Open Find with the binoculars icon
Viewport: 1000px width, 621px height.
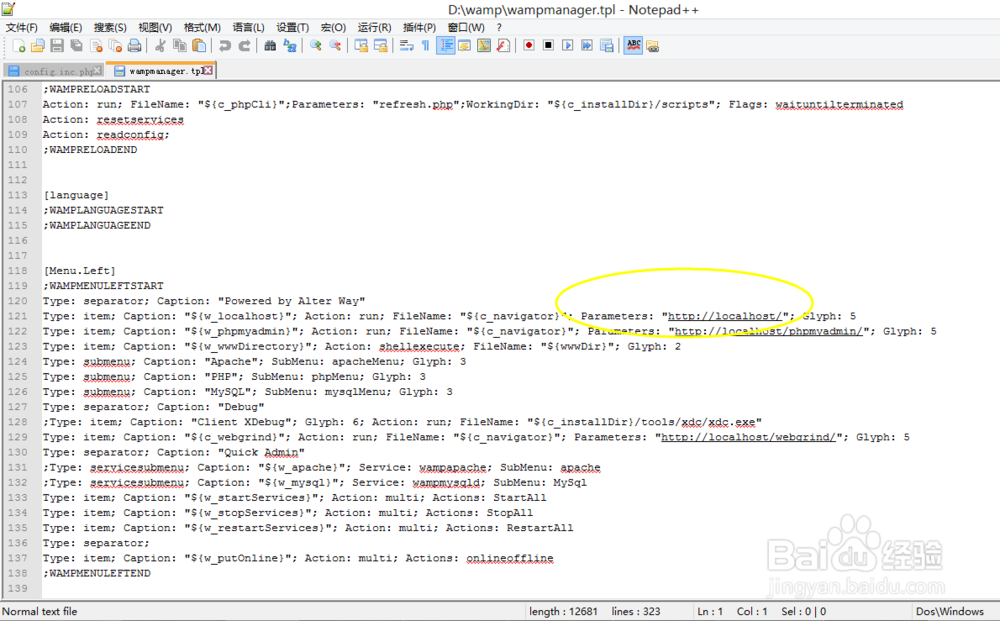coord(270,45)
